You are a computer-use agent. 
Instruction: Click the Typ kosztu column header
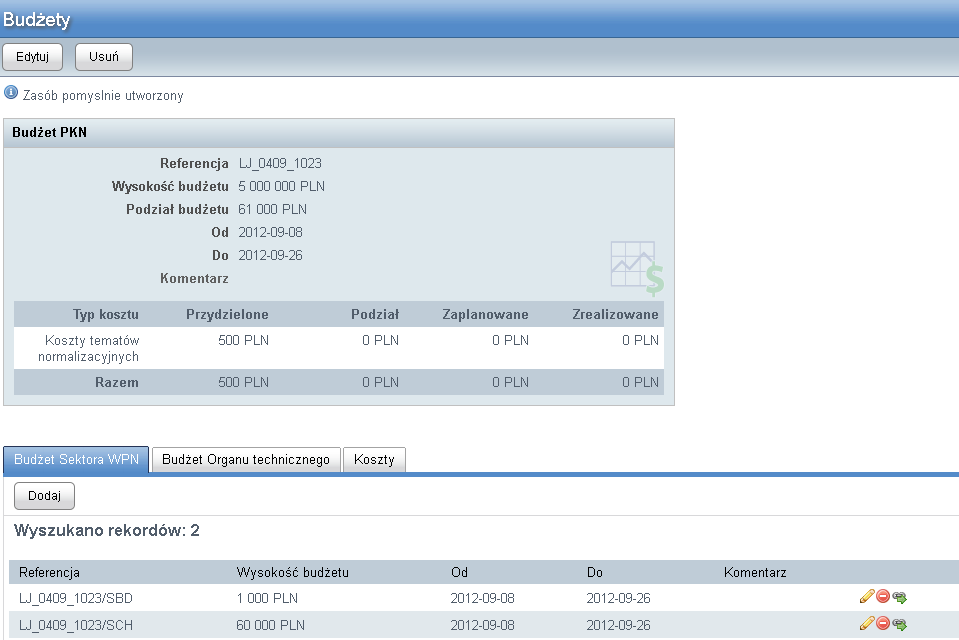point(106,314)
